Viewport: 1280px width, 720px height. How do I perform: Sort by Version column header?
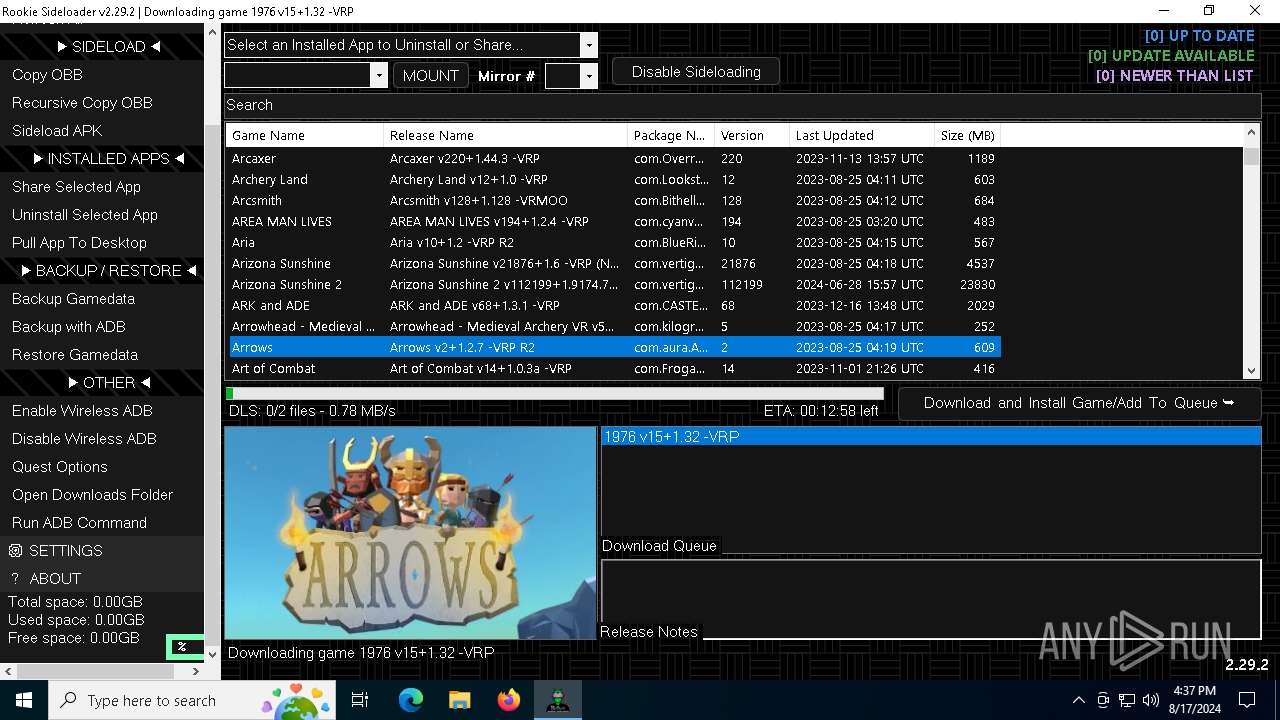(751, 135)
